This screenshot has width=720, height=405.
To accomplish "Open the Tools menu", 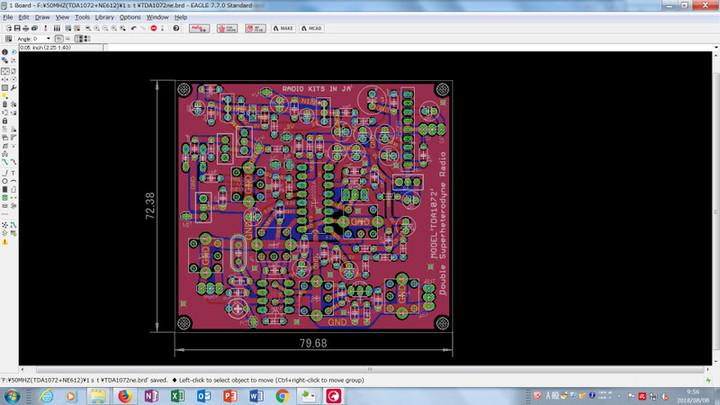I will point(82,17).
